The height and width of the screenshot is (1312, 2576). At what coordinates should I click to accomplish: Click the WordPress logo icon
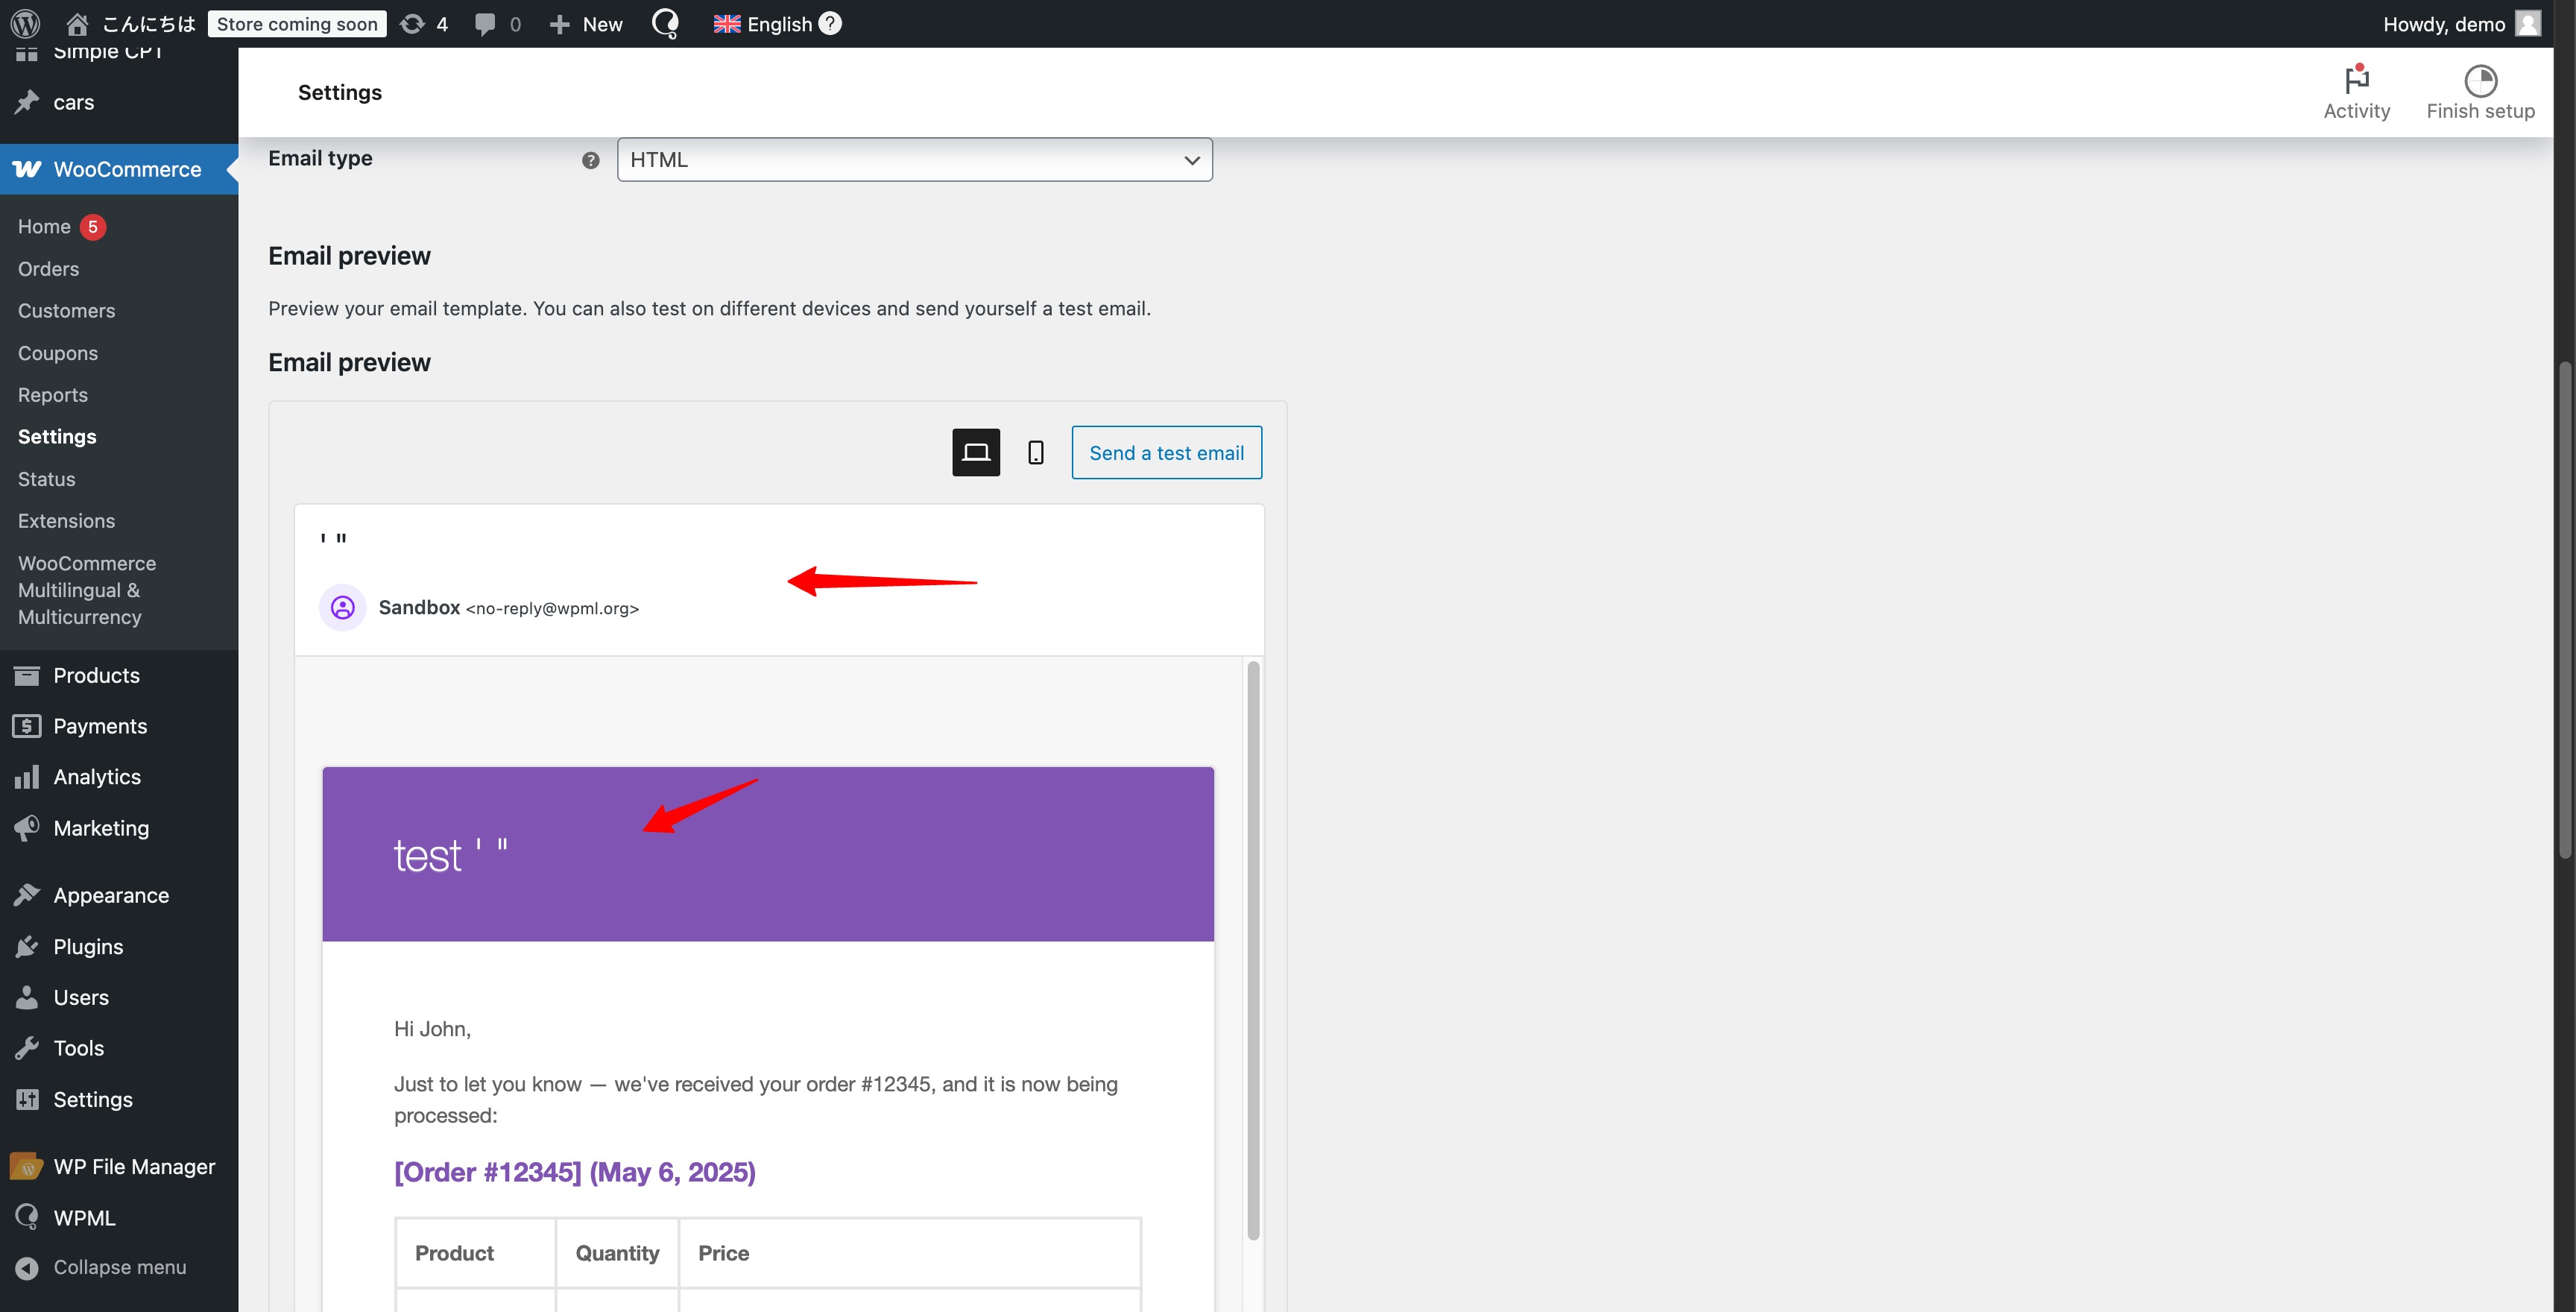(25, 23)
